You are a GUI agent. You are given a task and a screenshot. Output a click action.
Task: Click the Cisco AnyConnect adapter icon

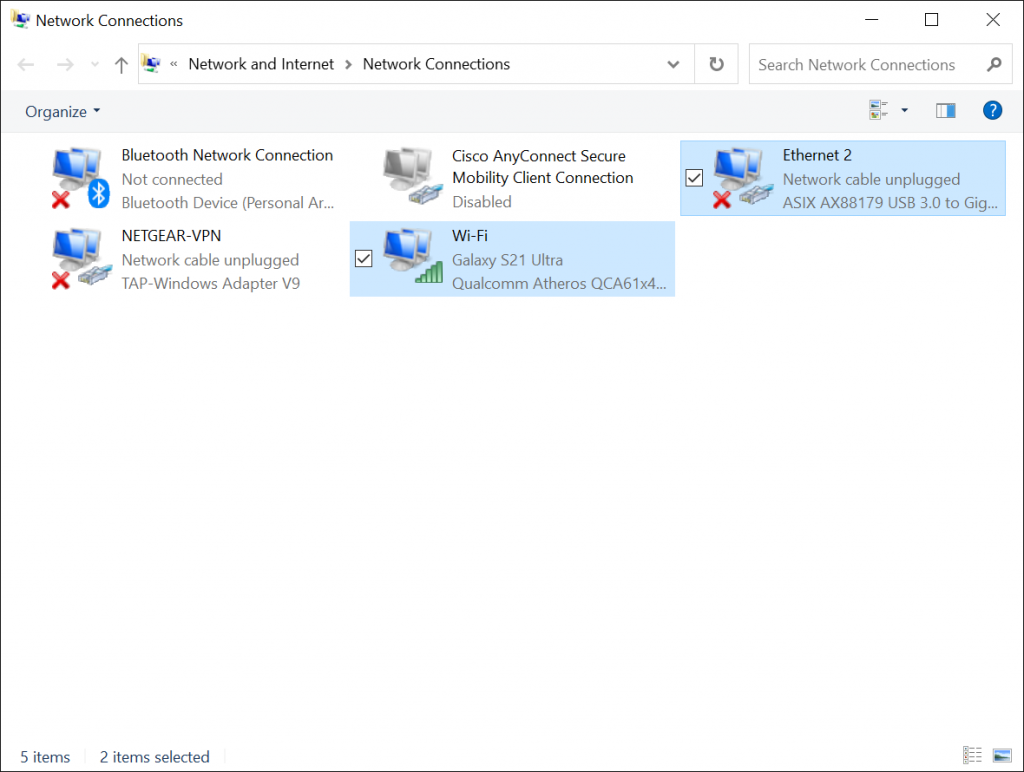413,176
